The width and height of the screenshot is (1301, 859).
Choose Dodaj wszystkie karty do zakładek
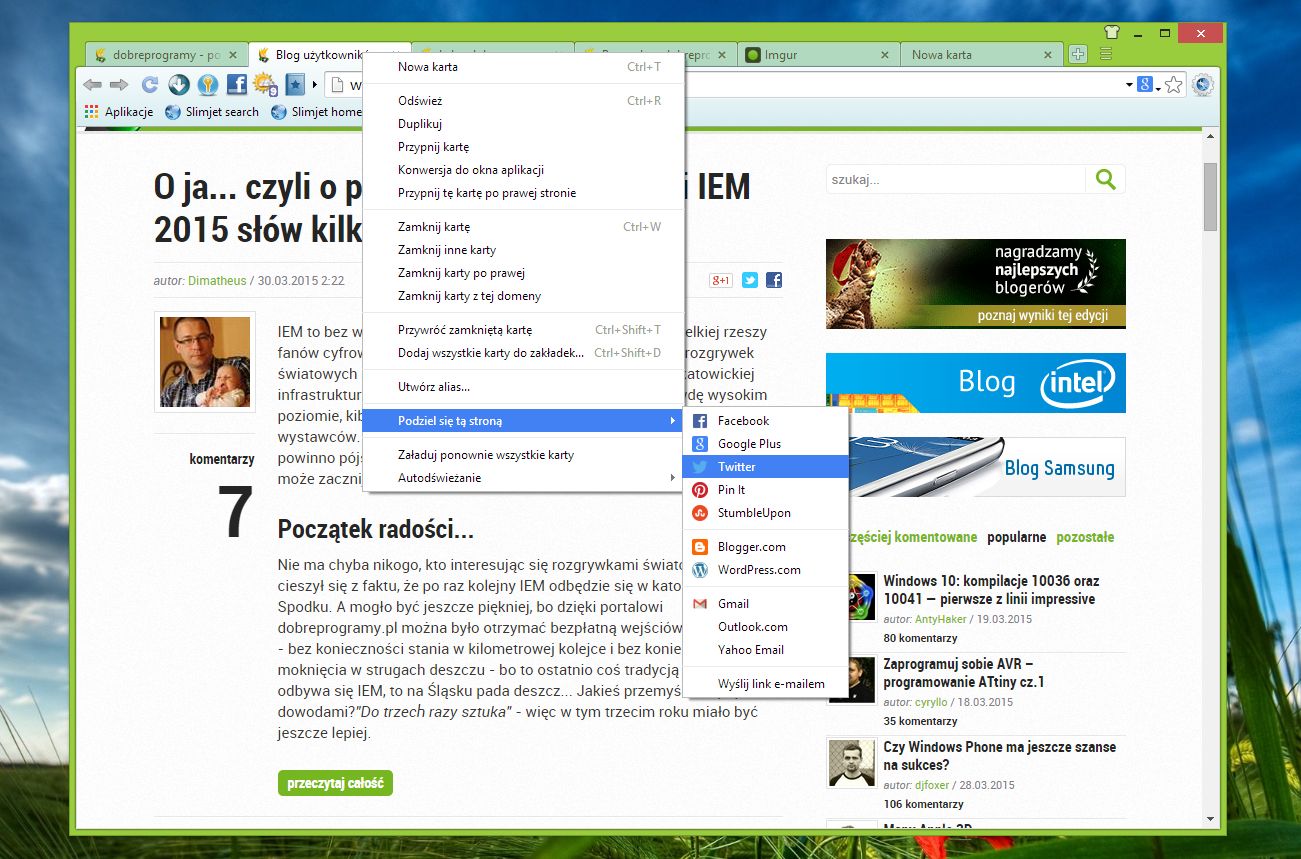(x=523, y=353)
